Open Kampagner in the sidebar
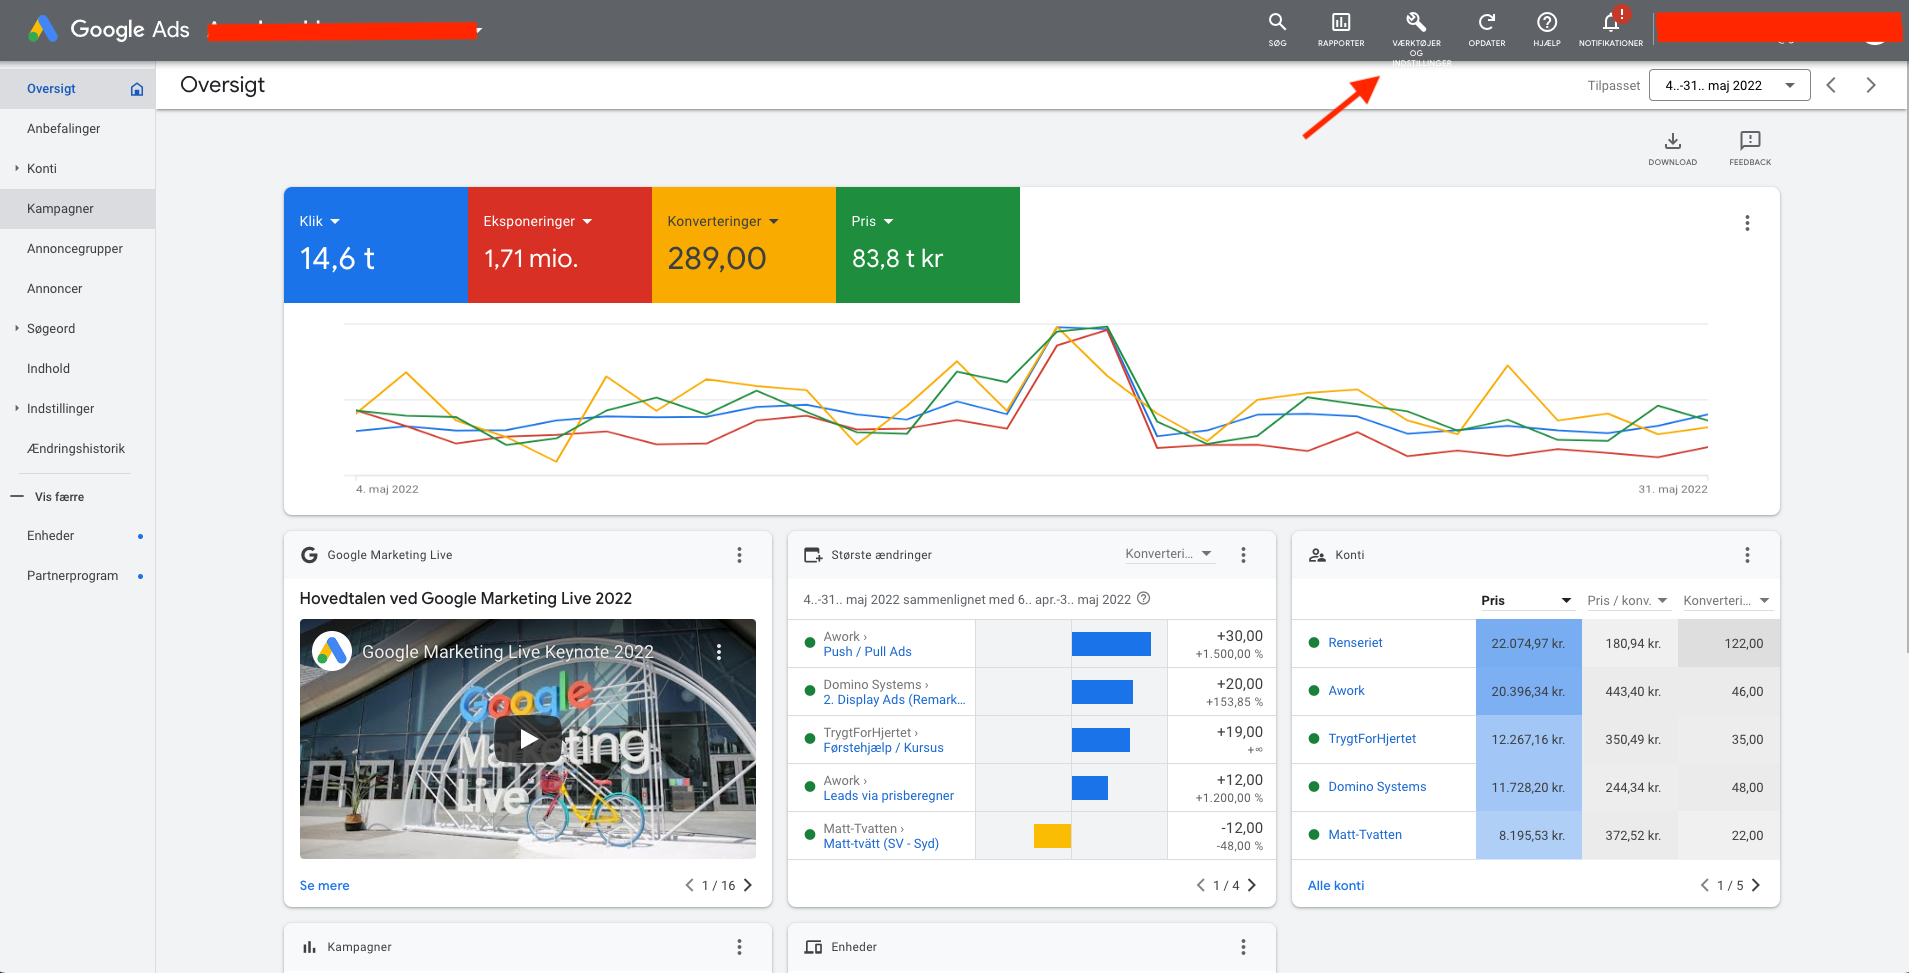The width and height of the screenshot is (1909, 973). [x=77, y=209]
